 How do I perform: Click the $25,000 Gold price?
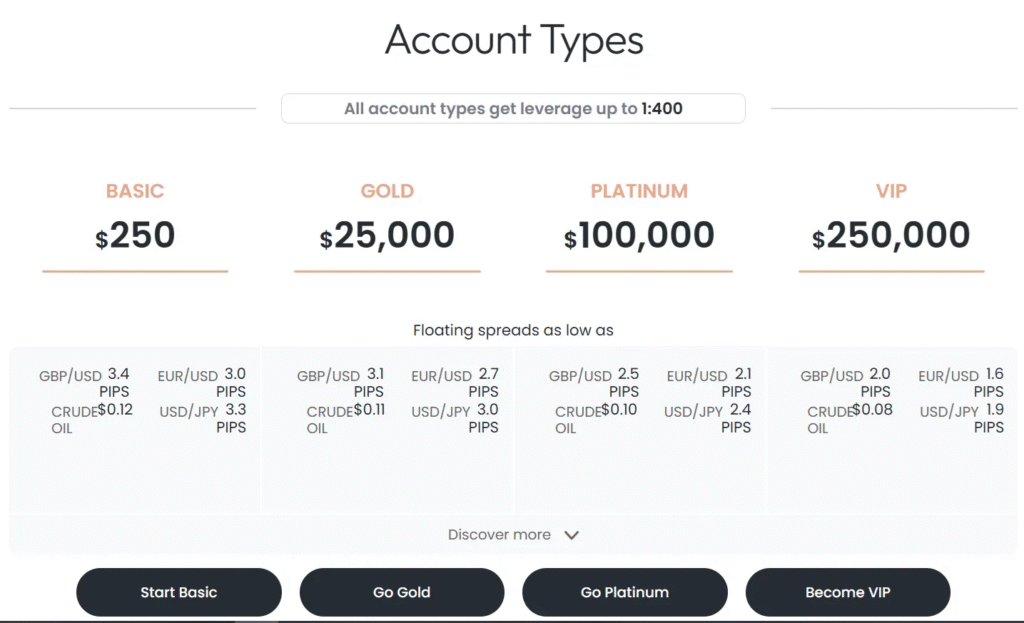pyautogui.click(x=387, y=236)
